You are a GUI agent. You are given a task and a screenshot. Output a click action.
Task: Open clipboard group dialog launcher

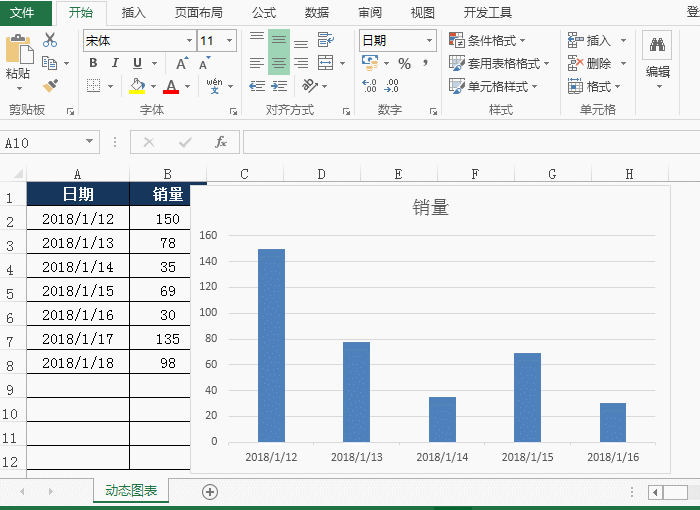pyautogui.click(x=71, y=111)
